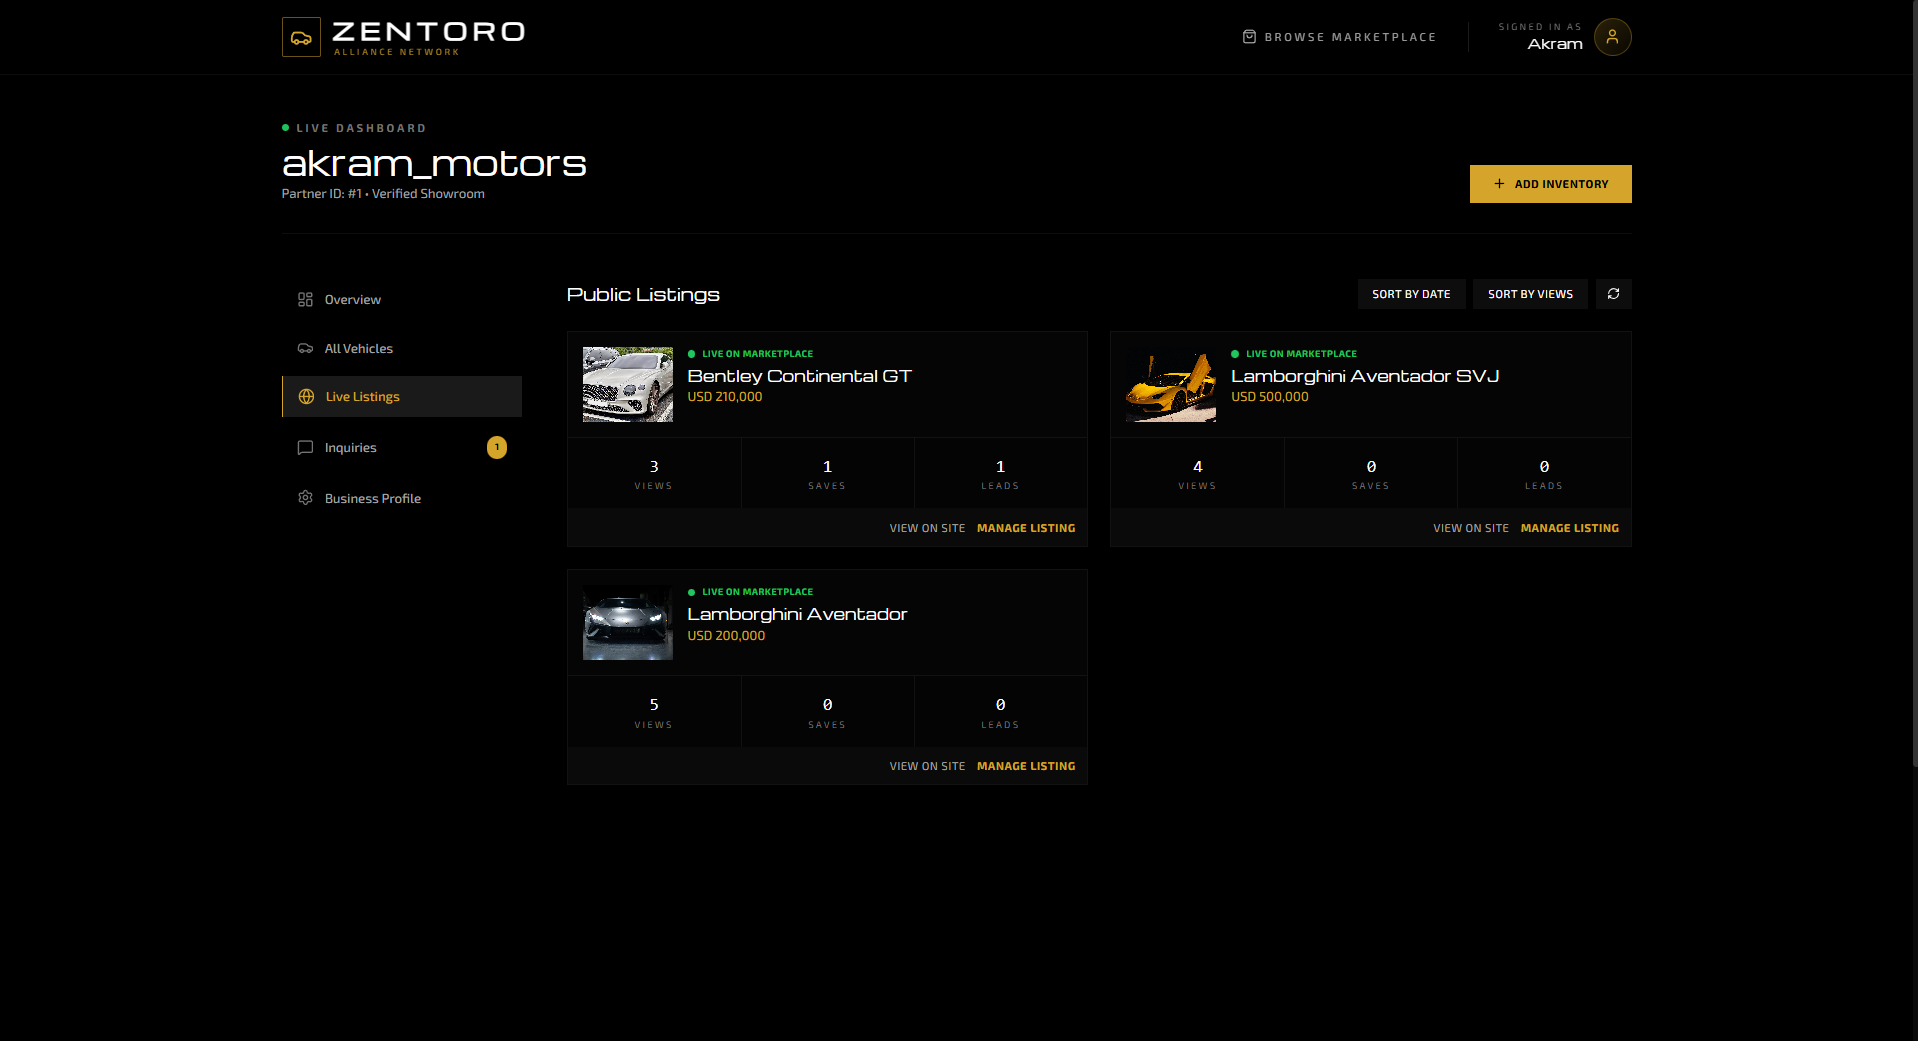
Task: Select the globe icon for Live Listings
Action: coord(305,396)
